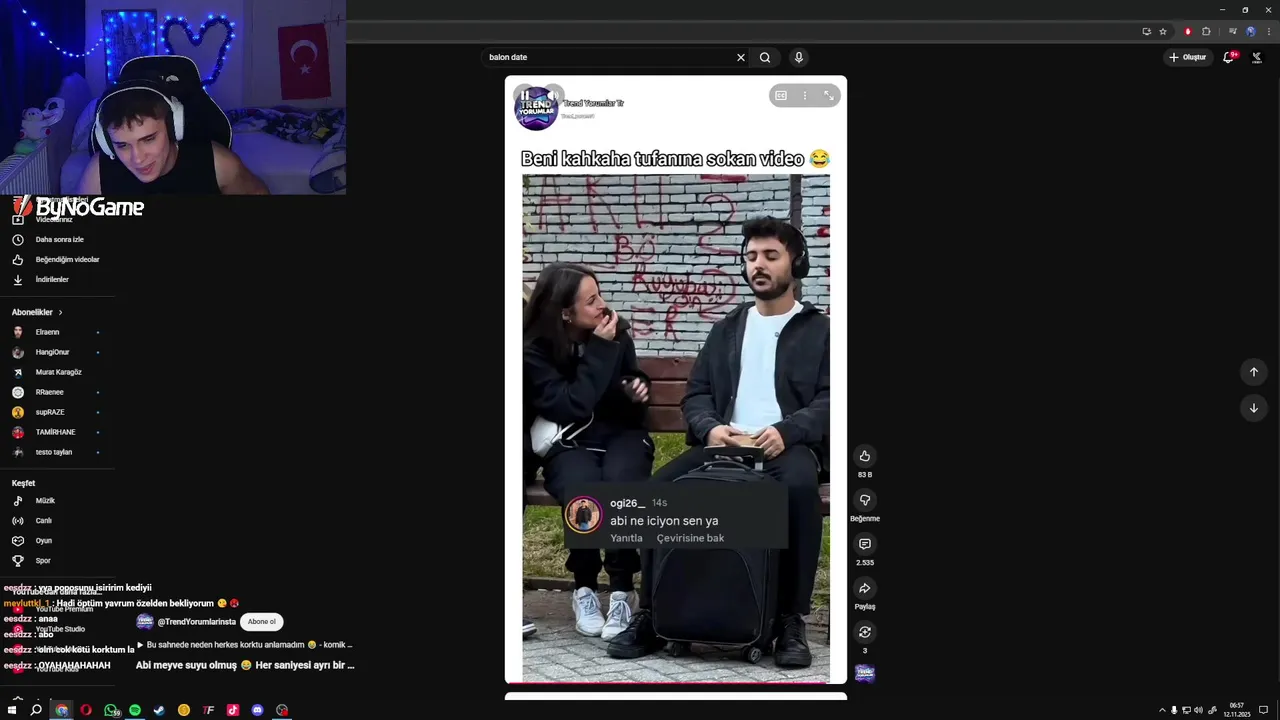
Task: Open the Windows notification center
Action: coord(1264,710)
